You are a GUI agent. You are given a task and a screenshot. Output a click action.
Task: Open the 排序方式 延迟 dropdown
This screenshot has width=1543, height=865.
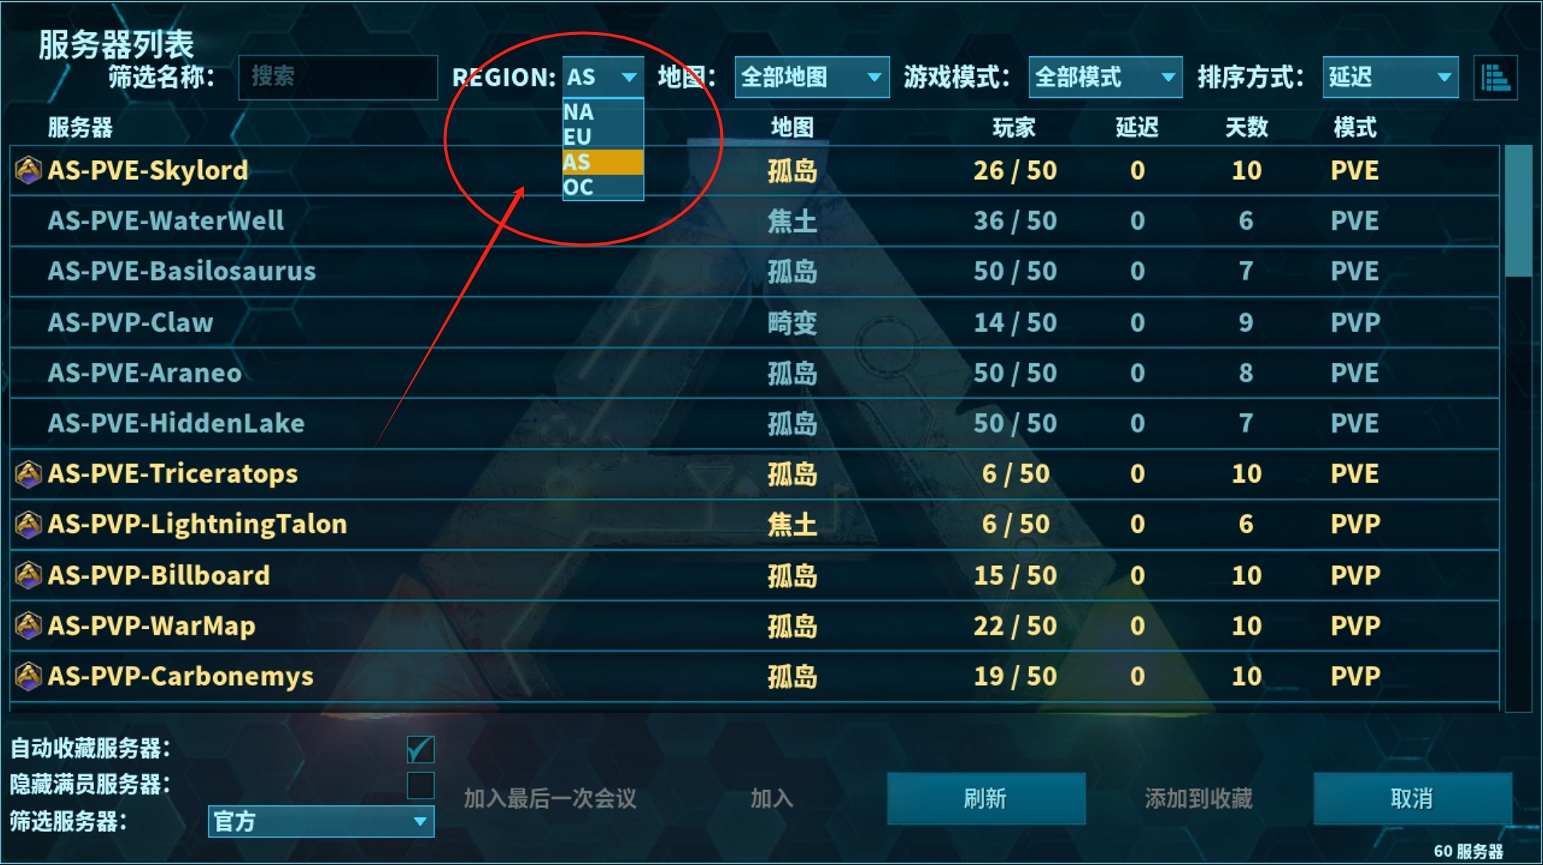[1390, 77]
